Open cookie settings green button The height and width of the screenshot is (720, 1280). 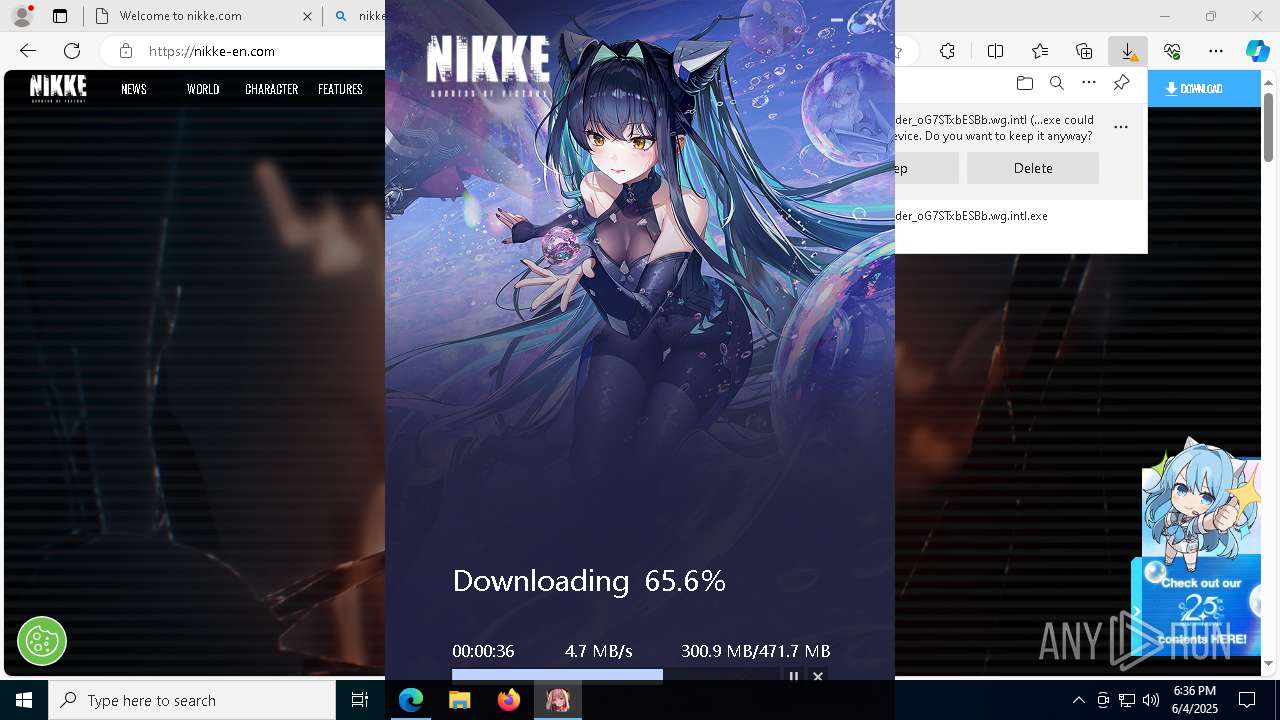click(42, 640)
